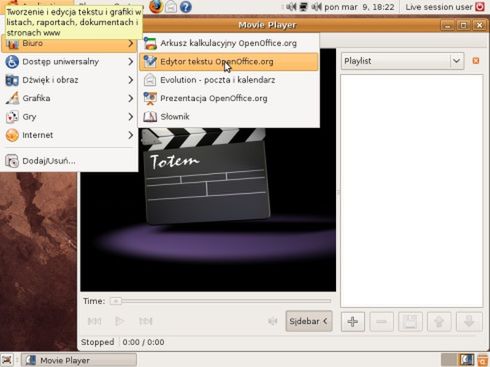Click Show Desktop icon in bottom panel
Screen dimensions: 490x367
[7, 360]
